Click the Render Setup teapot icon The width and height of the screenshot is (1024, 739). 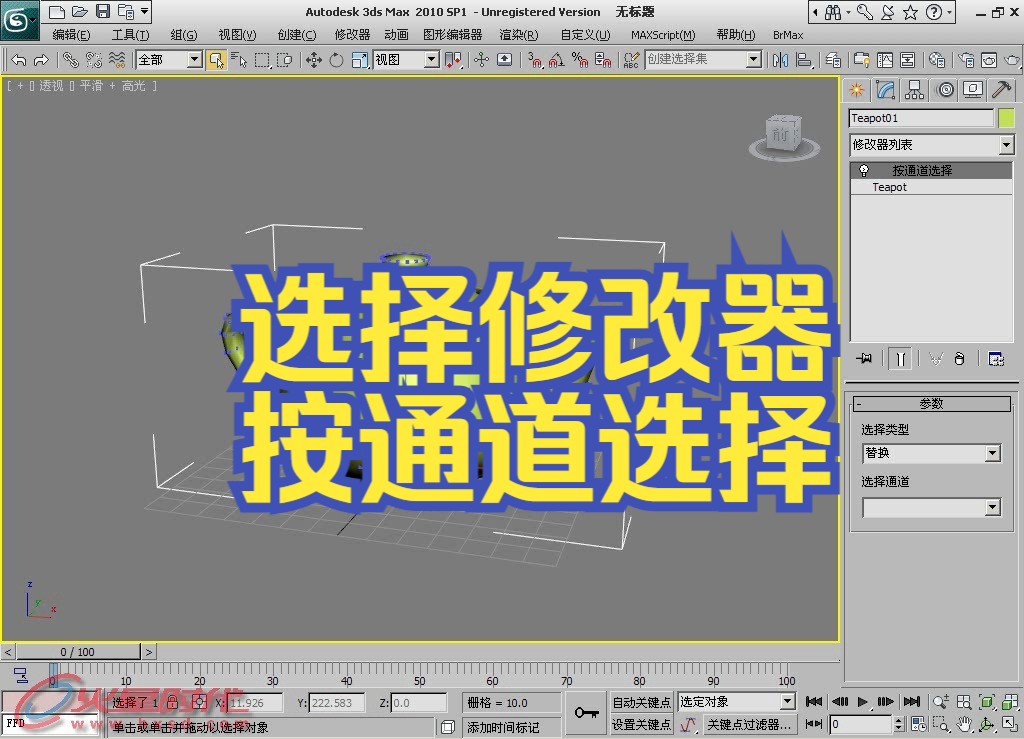[x=968, y=60]
